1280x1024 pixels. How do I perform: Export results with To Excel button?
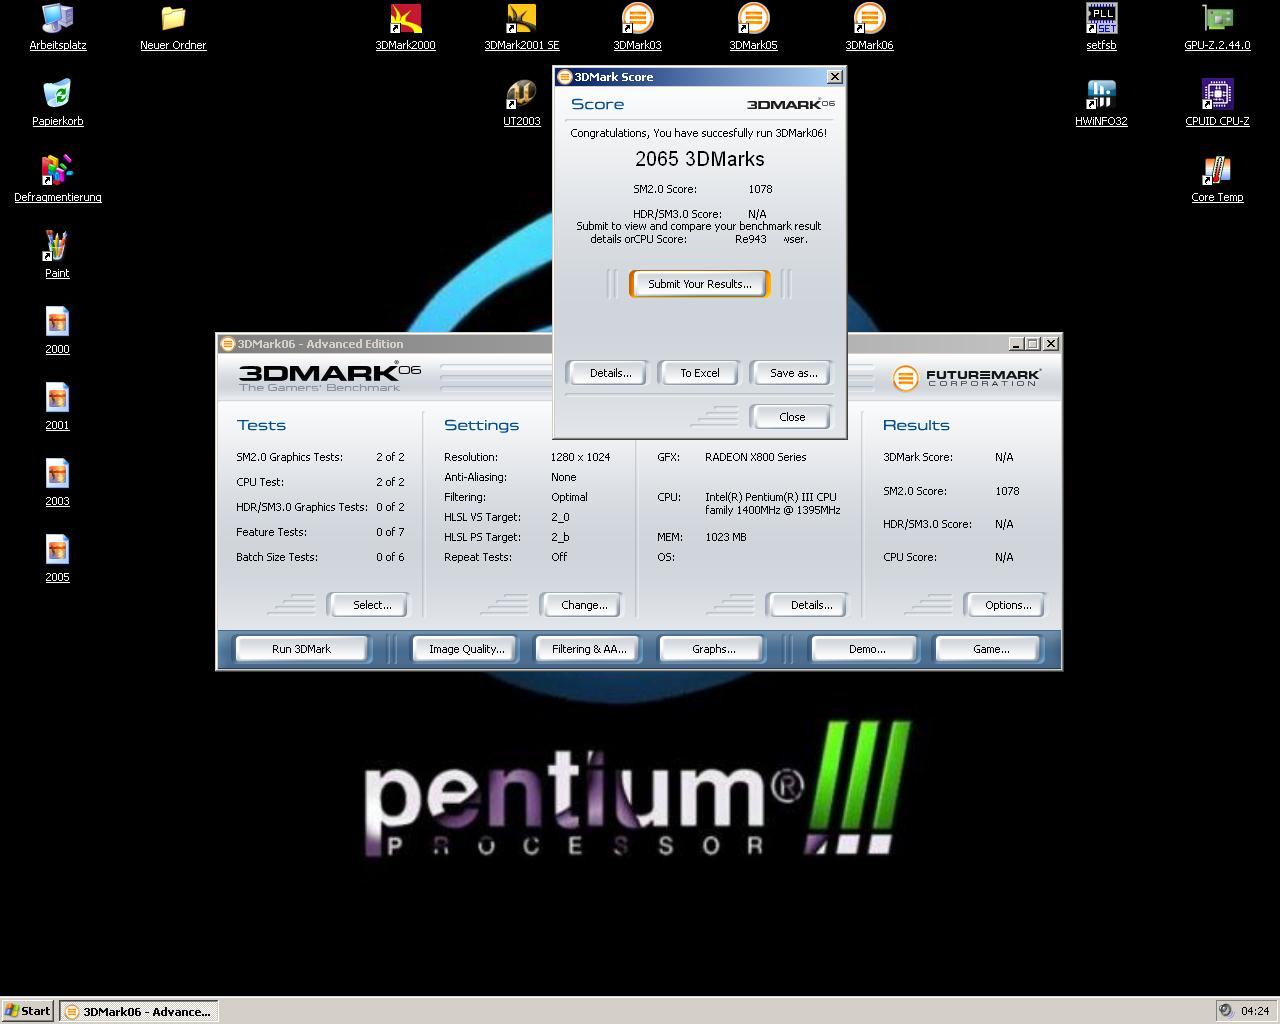pyautogui.click(x=700, y=373)
